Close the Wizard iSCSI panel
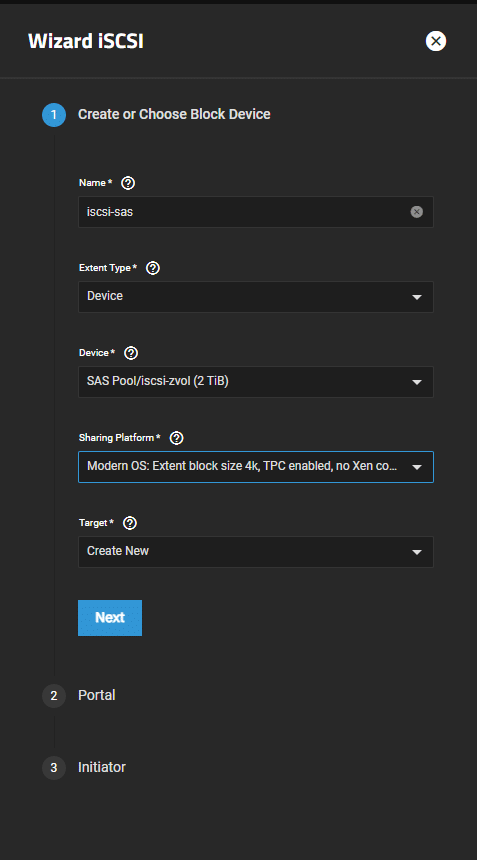The height and width of the screenshot is (860, 477). tap(436, 41)
